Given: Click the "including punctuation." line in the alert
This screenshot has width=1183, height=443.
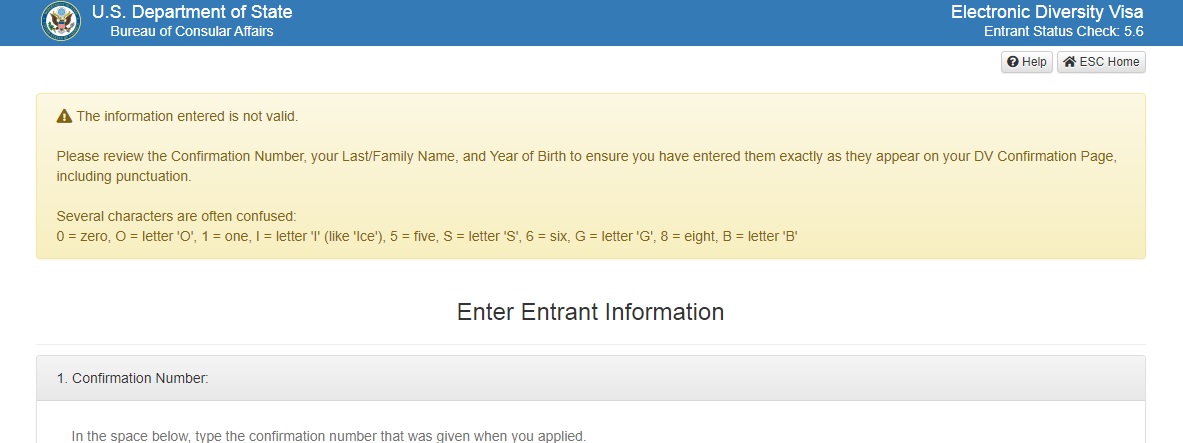Looking at the screenshot, I should 123,176.
